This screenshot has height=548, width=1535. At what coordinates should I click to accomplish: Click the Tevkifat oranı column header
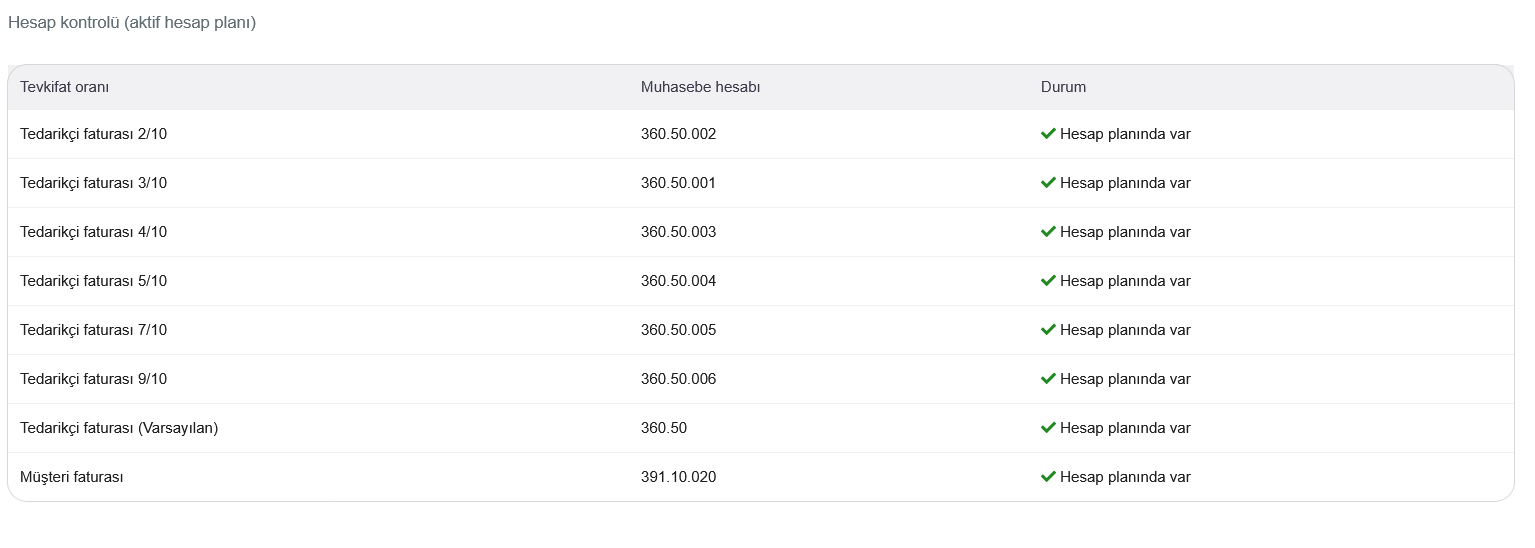(65, 87)
